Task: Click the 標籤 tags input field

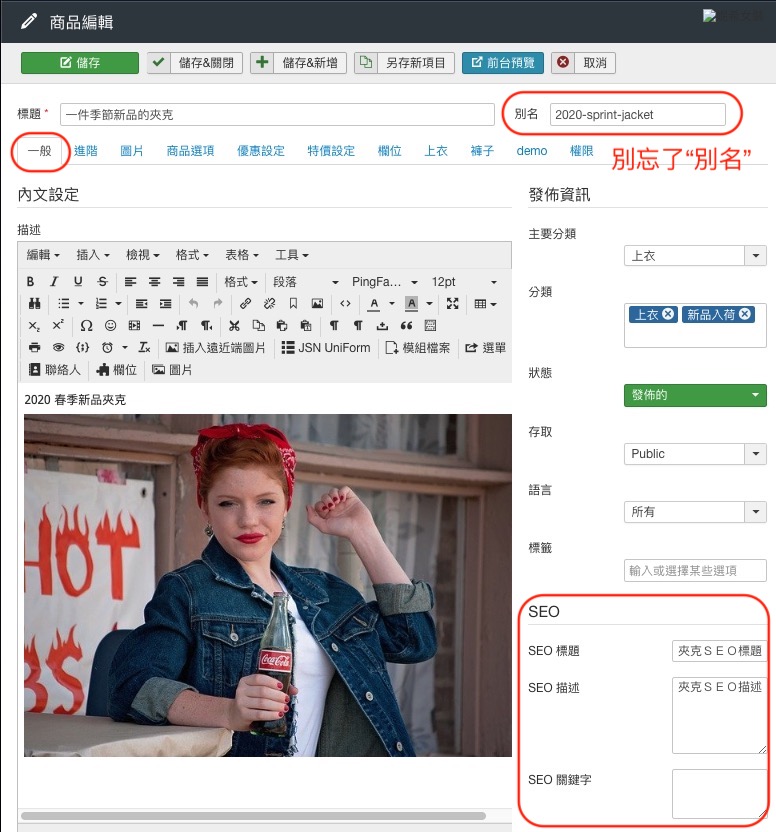Action: pyautogui.click(x=695, y=570)
